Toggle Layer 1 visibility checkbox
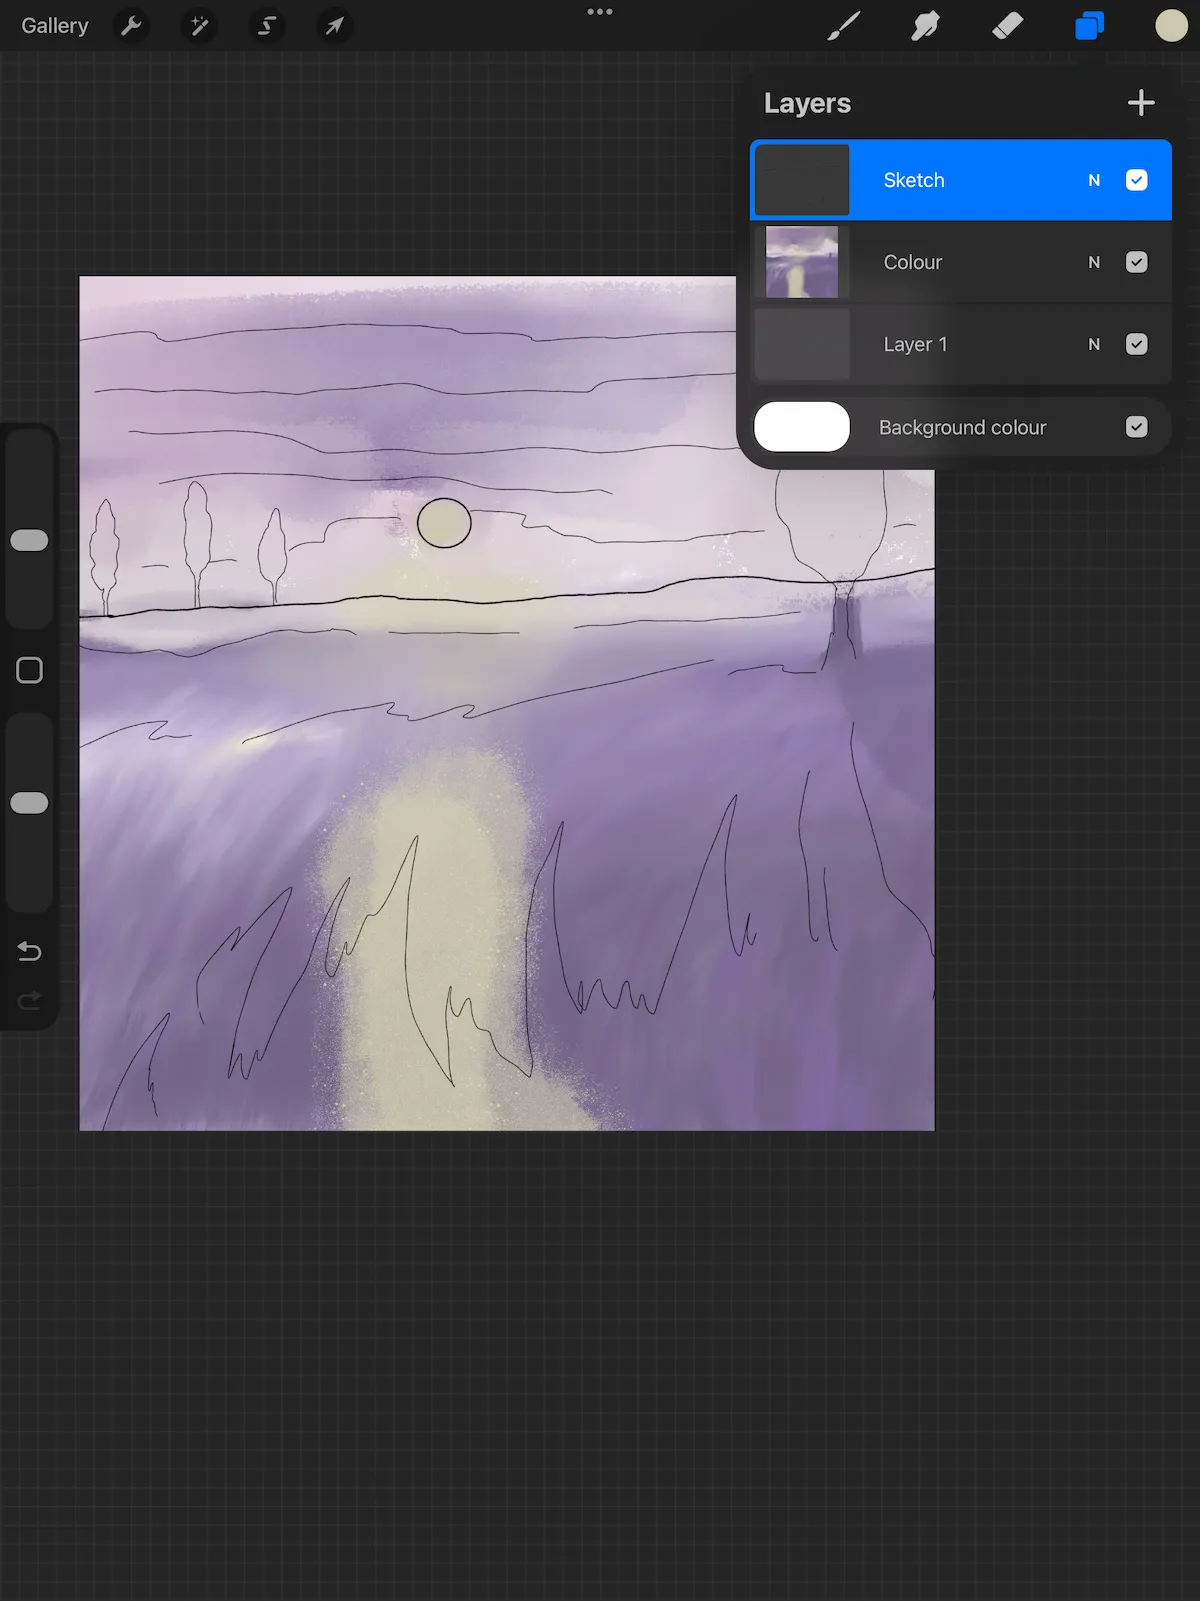 pos(1137,344)
